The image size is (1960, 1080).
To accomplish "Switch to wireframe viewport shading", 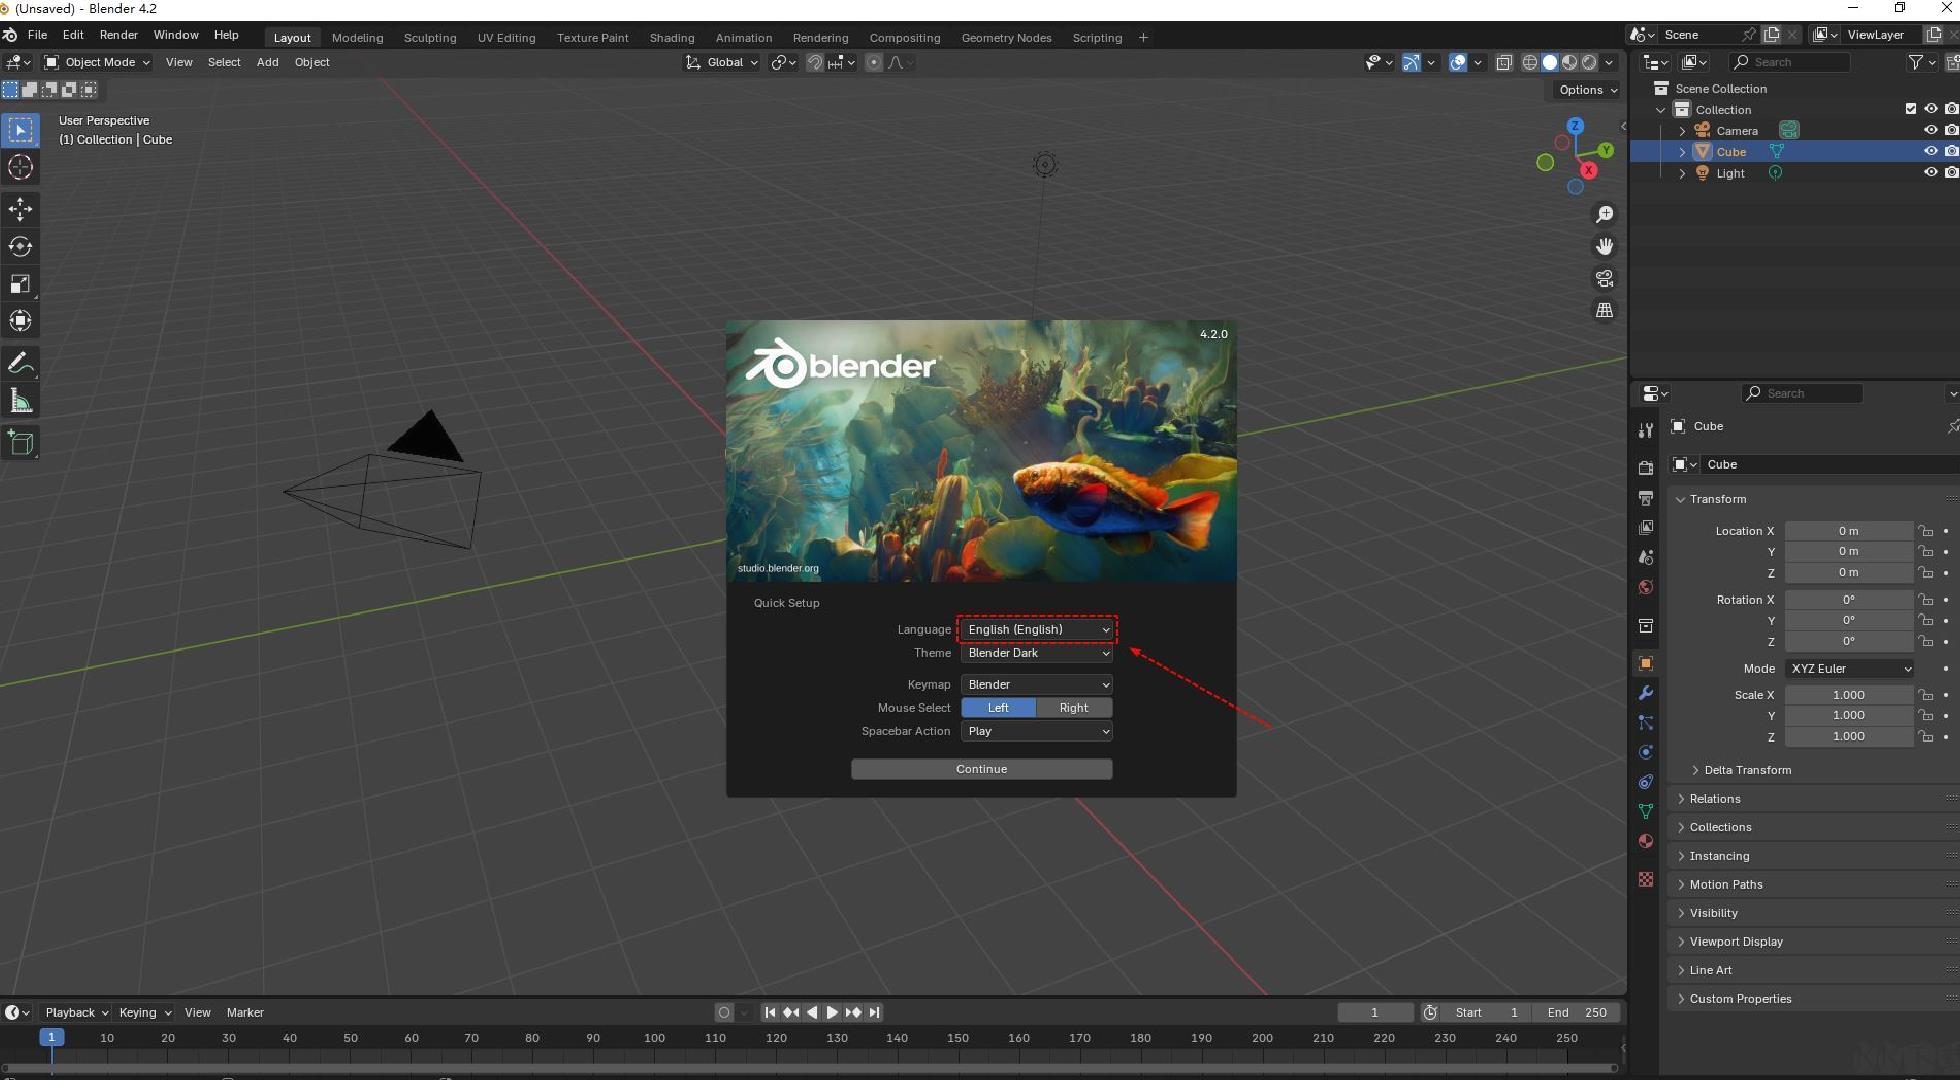I will click(x=1529, y=62).
